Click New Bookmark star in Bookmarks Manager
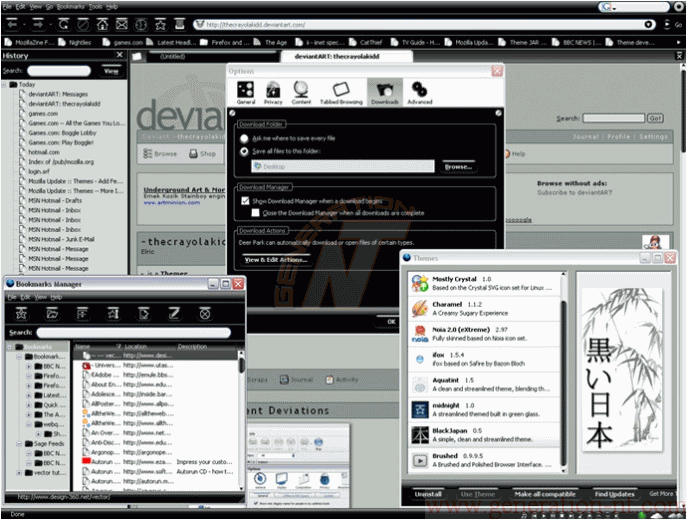The image size is (687, 520). click(21, 314)
